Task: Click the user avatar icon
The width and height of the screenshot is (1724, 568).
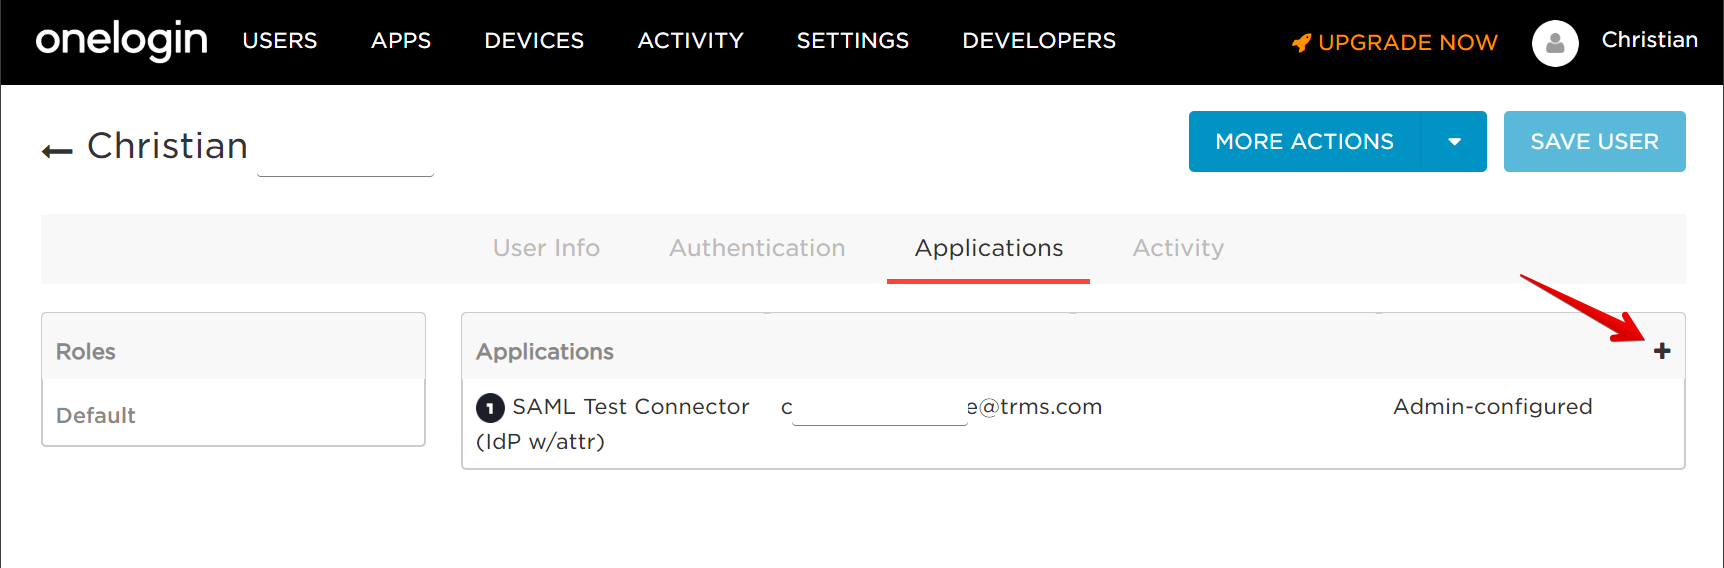Action: click(x=1555, y=43)
